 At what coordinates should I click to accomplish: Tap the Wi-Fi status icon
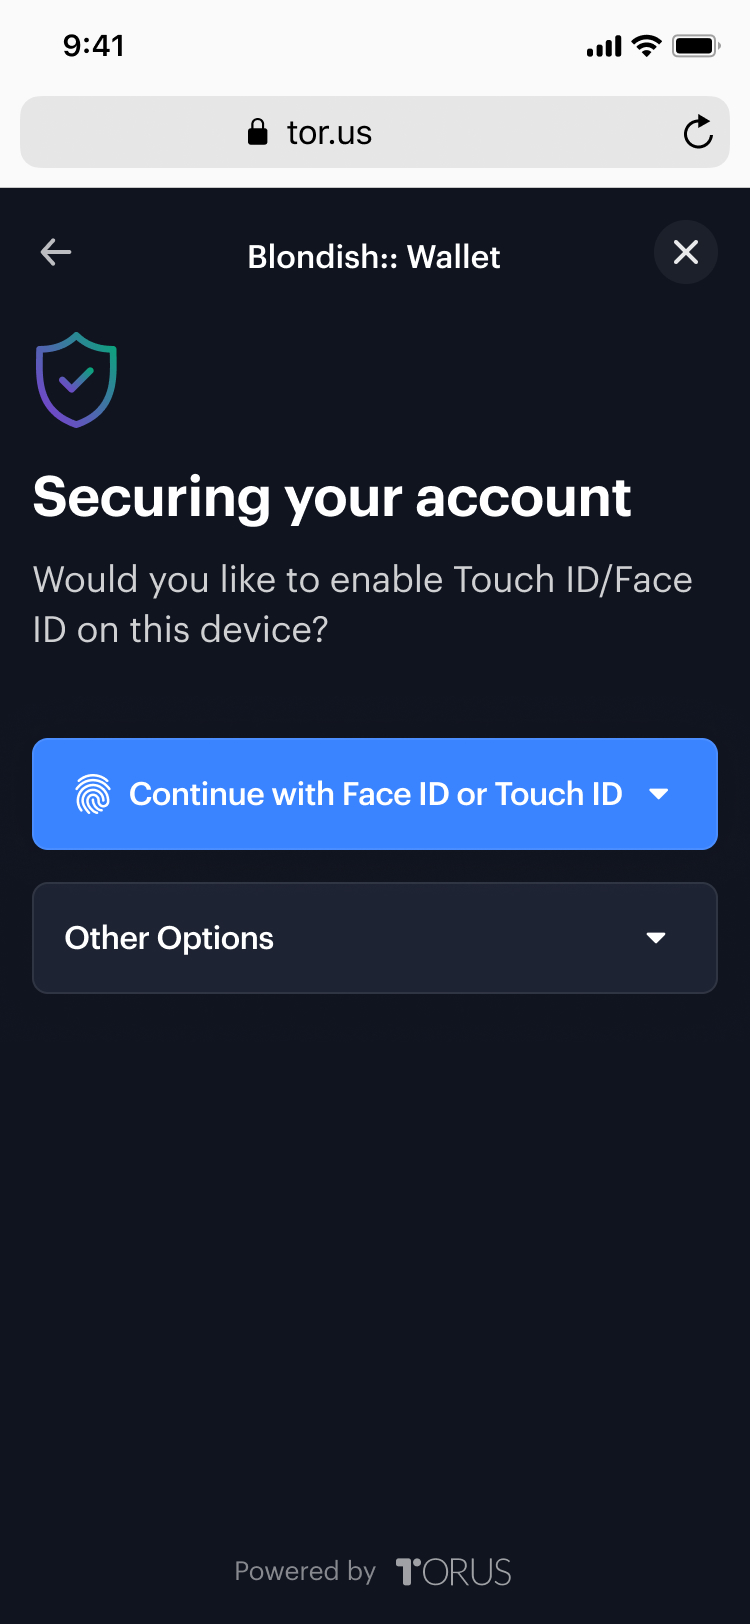647,46
